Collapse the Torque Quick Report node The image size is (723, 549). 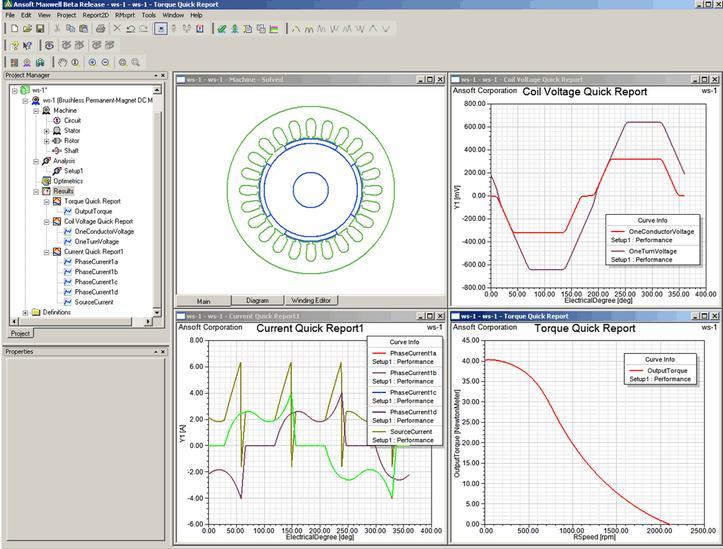[x=47, y=201]
